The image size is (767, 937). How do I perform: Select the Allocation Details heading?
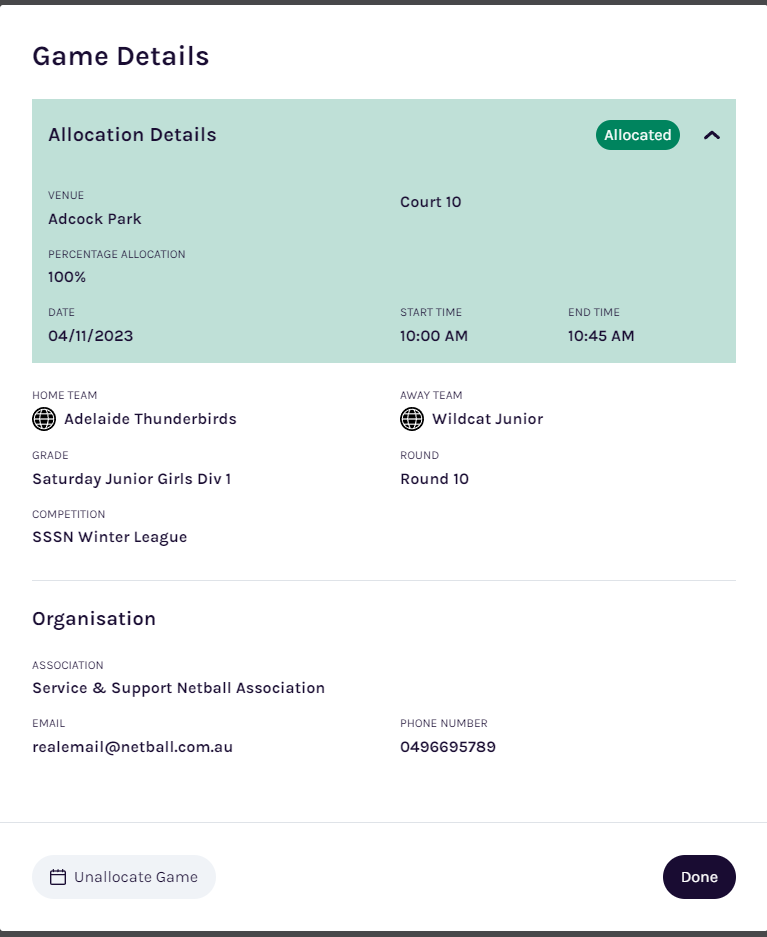[x=132, y=135]
